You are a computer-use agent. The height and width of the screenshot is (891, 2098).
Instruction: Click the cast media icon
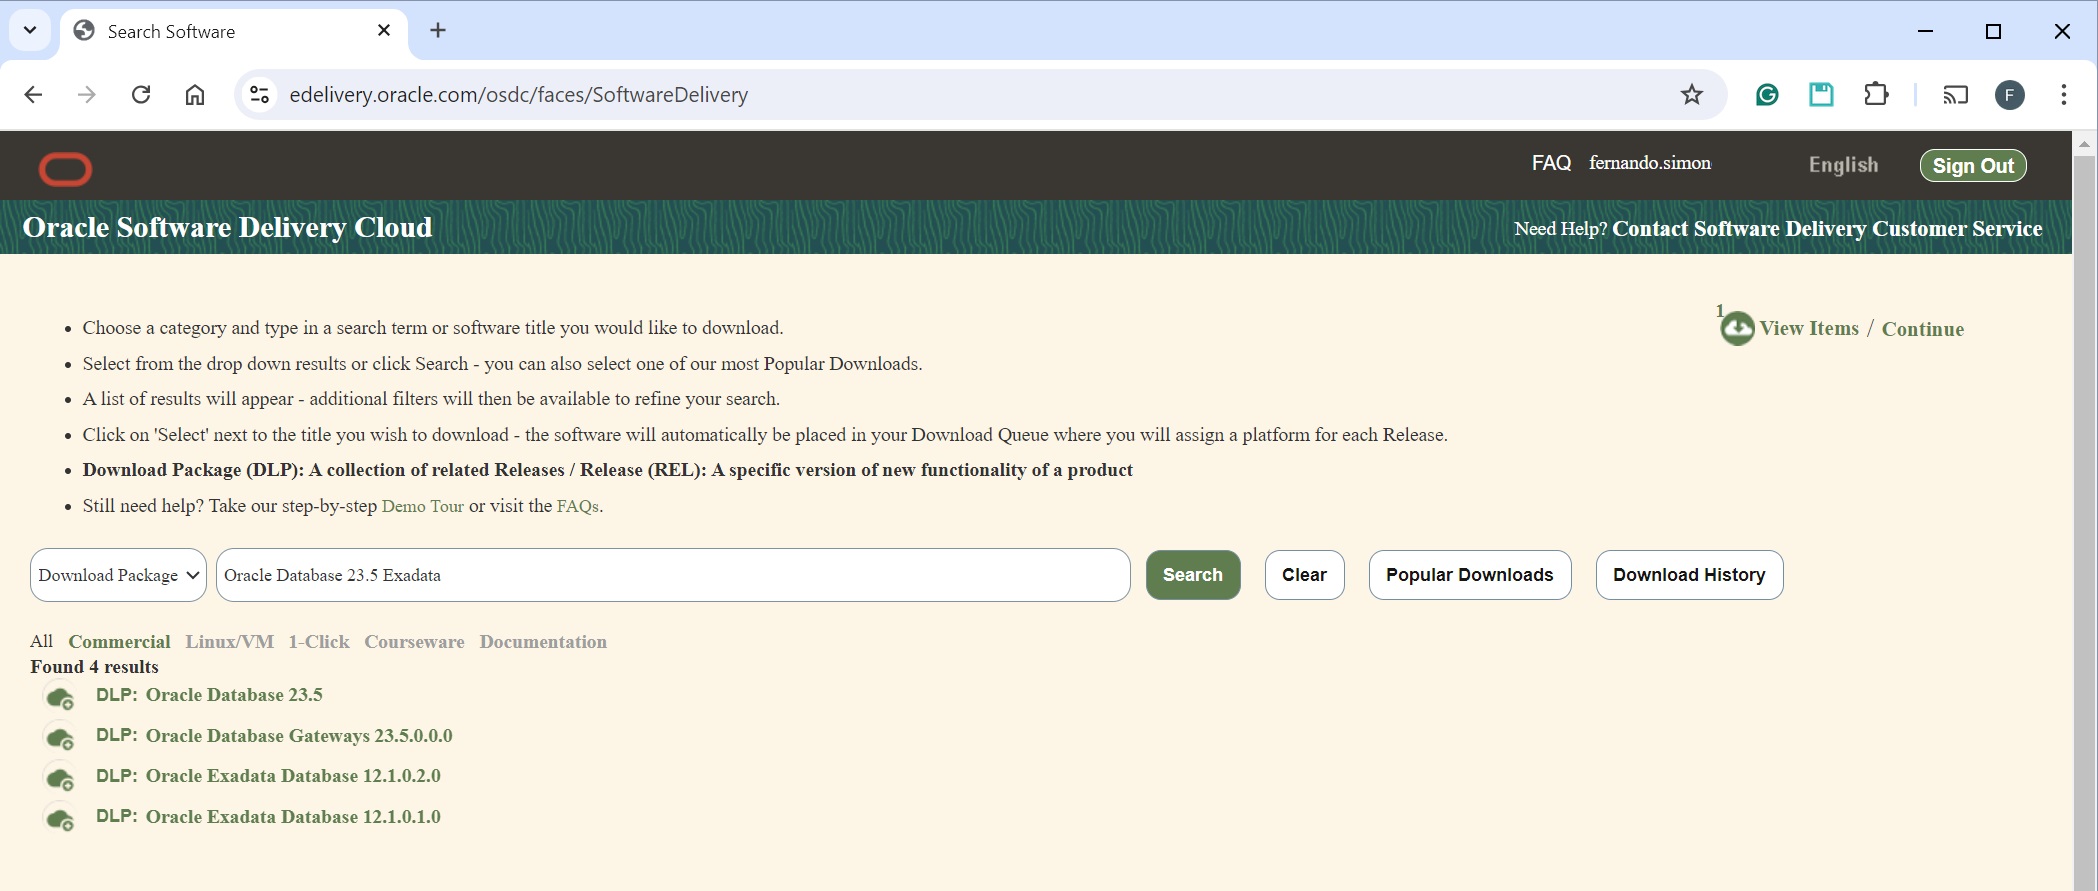1955,95
